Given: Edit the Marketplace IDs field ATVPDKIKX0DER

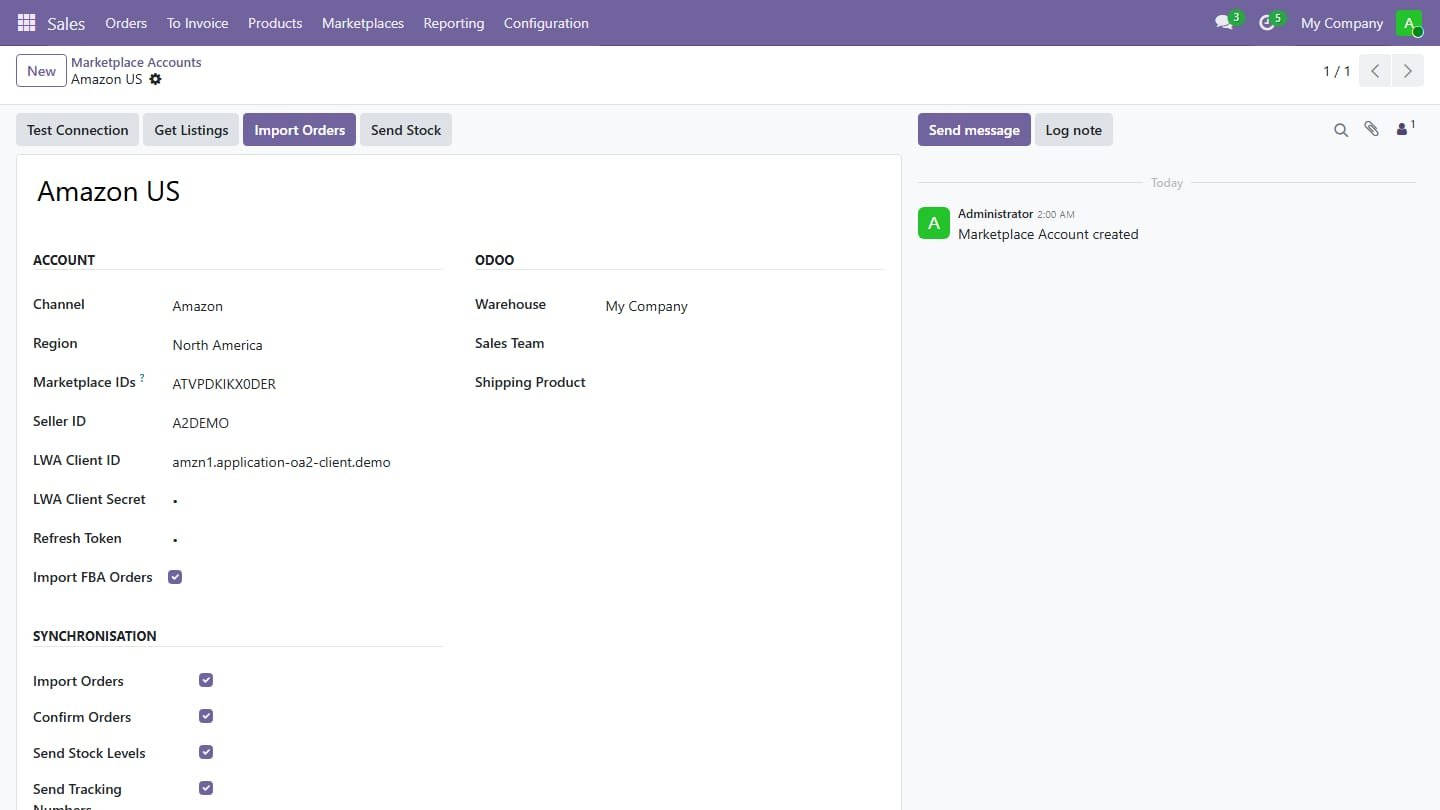Looking at the screenshot, I should (x=307, y=384).
